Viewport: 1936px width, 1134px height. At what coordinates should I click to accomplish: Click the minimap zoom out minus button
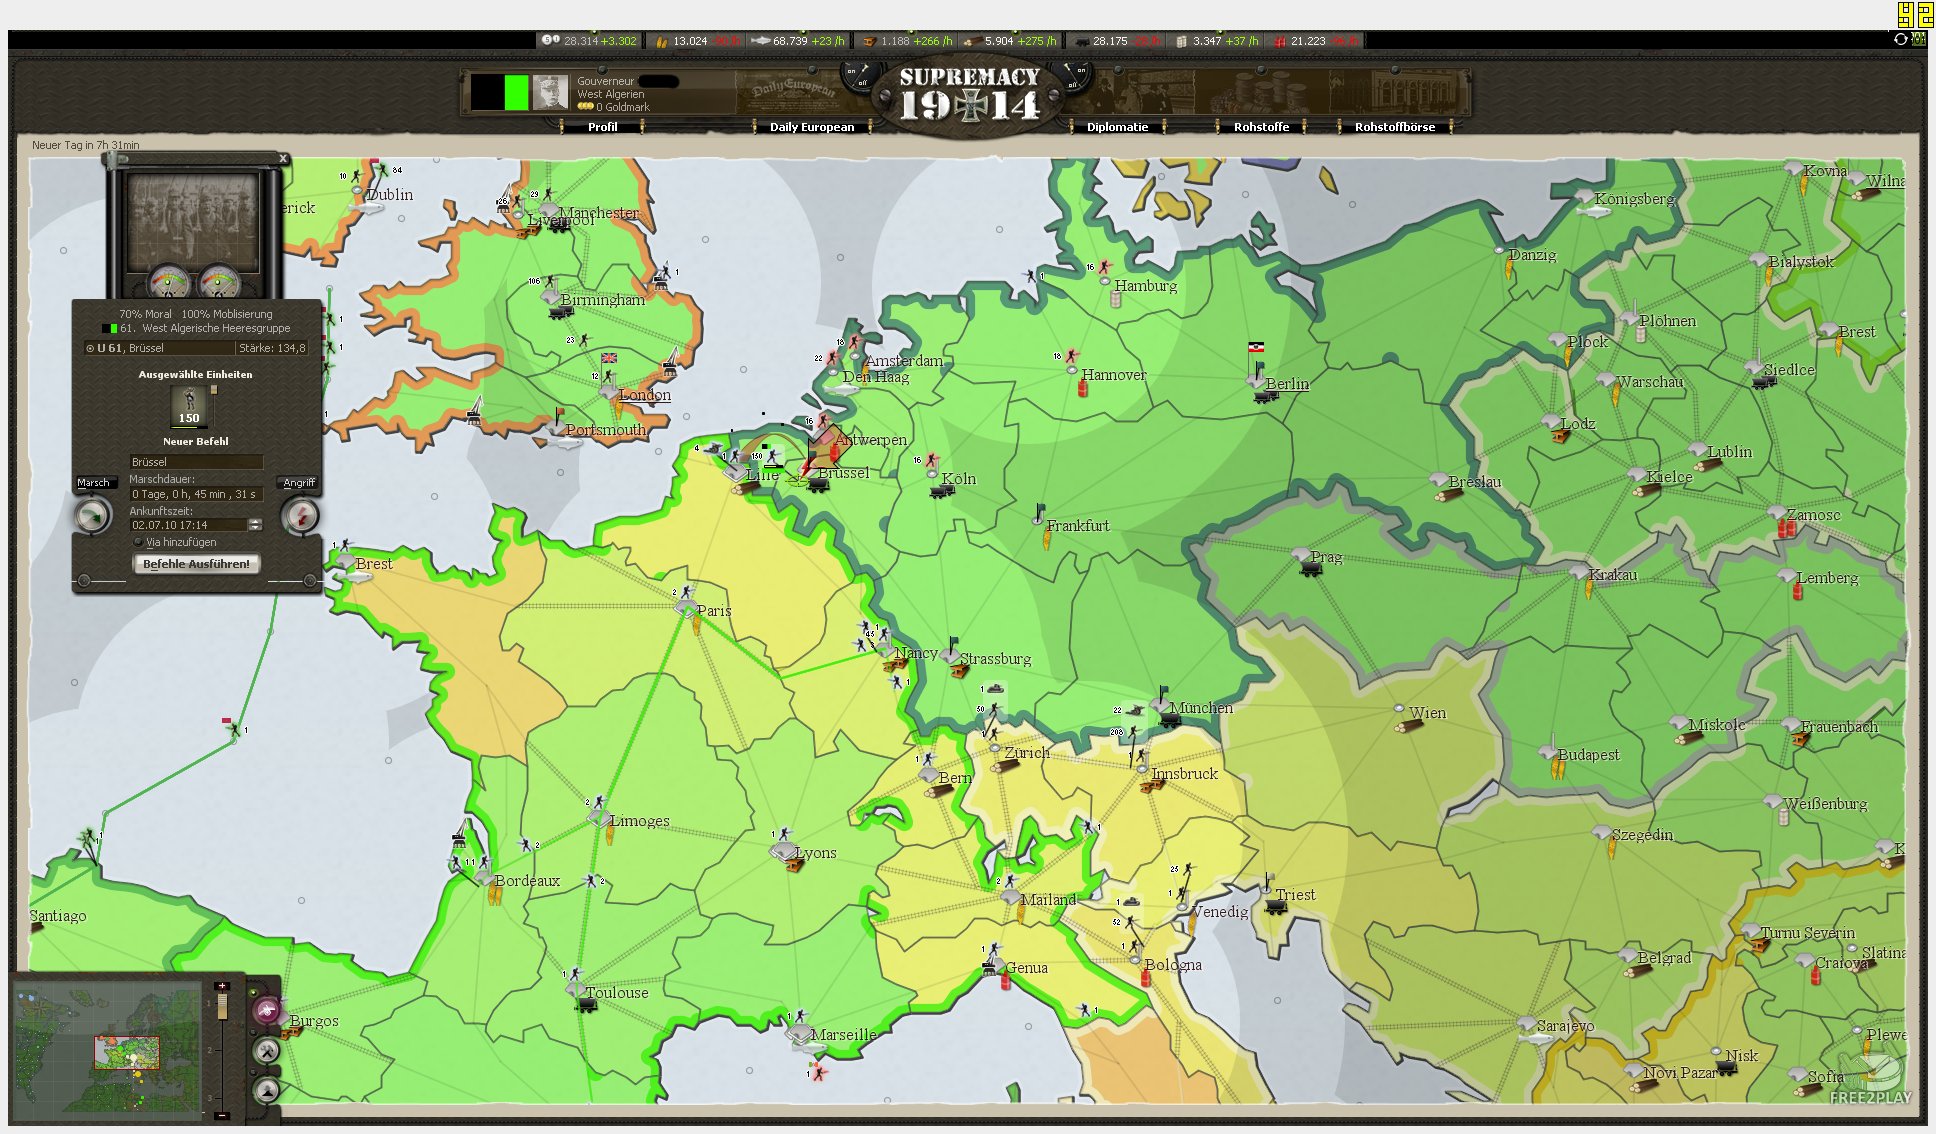pyautogui.click(x=222, y=1115)
